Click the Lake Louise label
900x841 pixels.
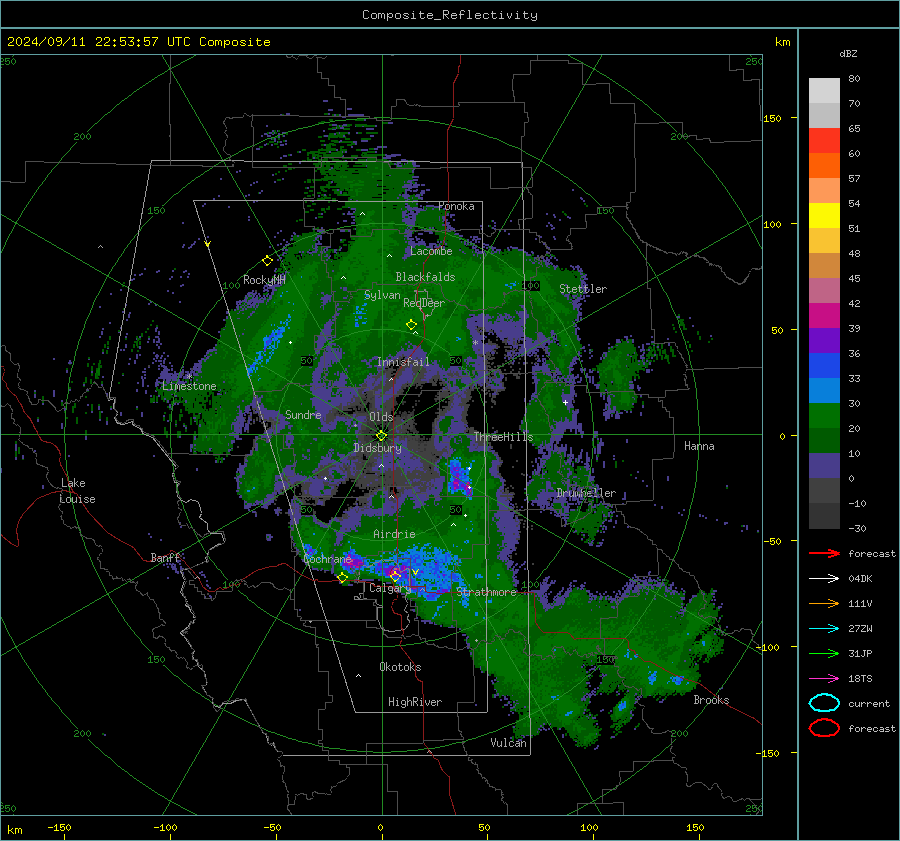pos(77,491)
